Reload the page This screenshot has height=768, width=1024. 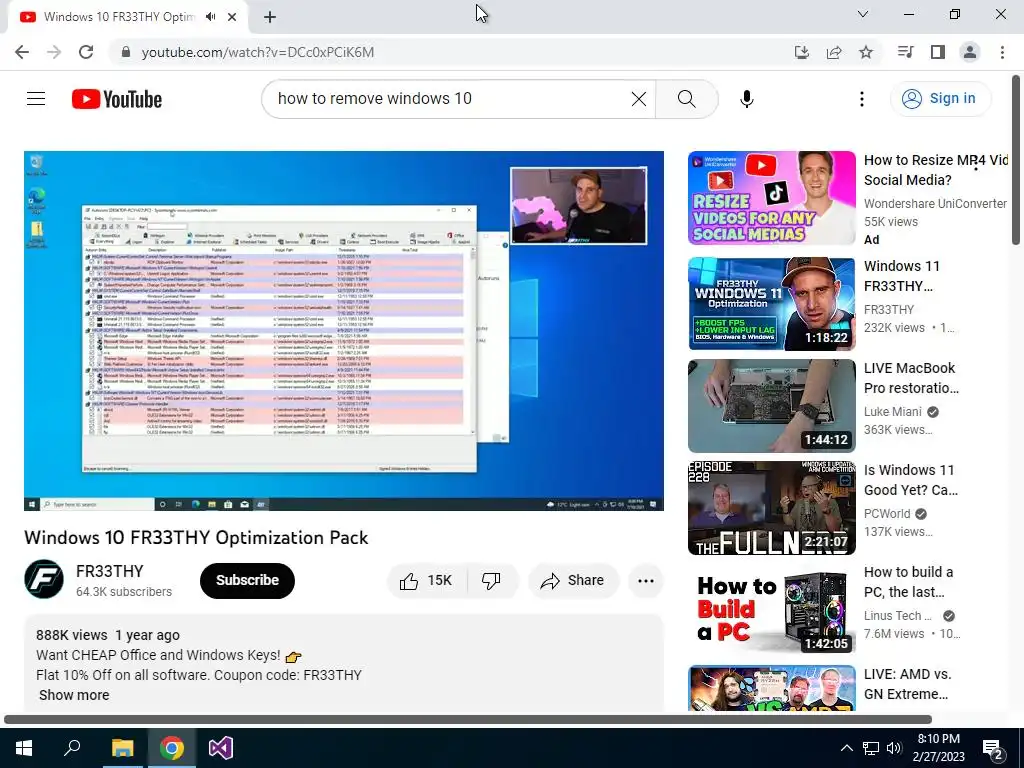86,52
